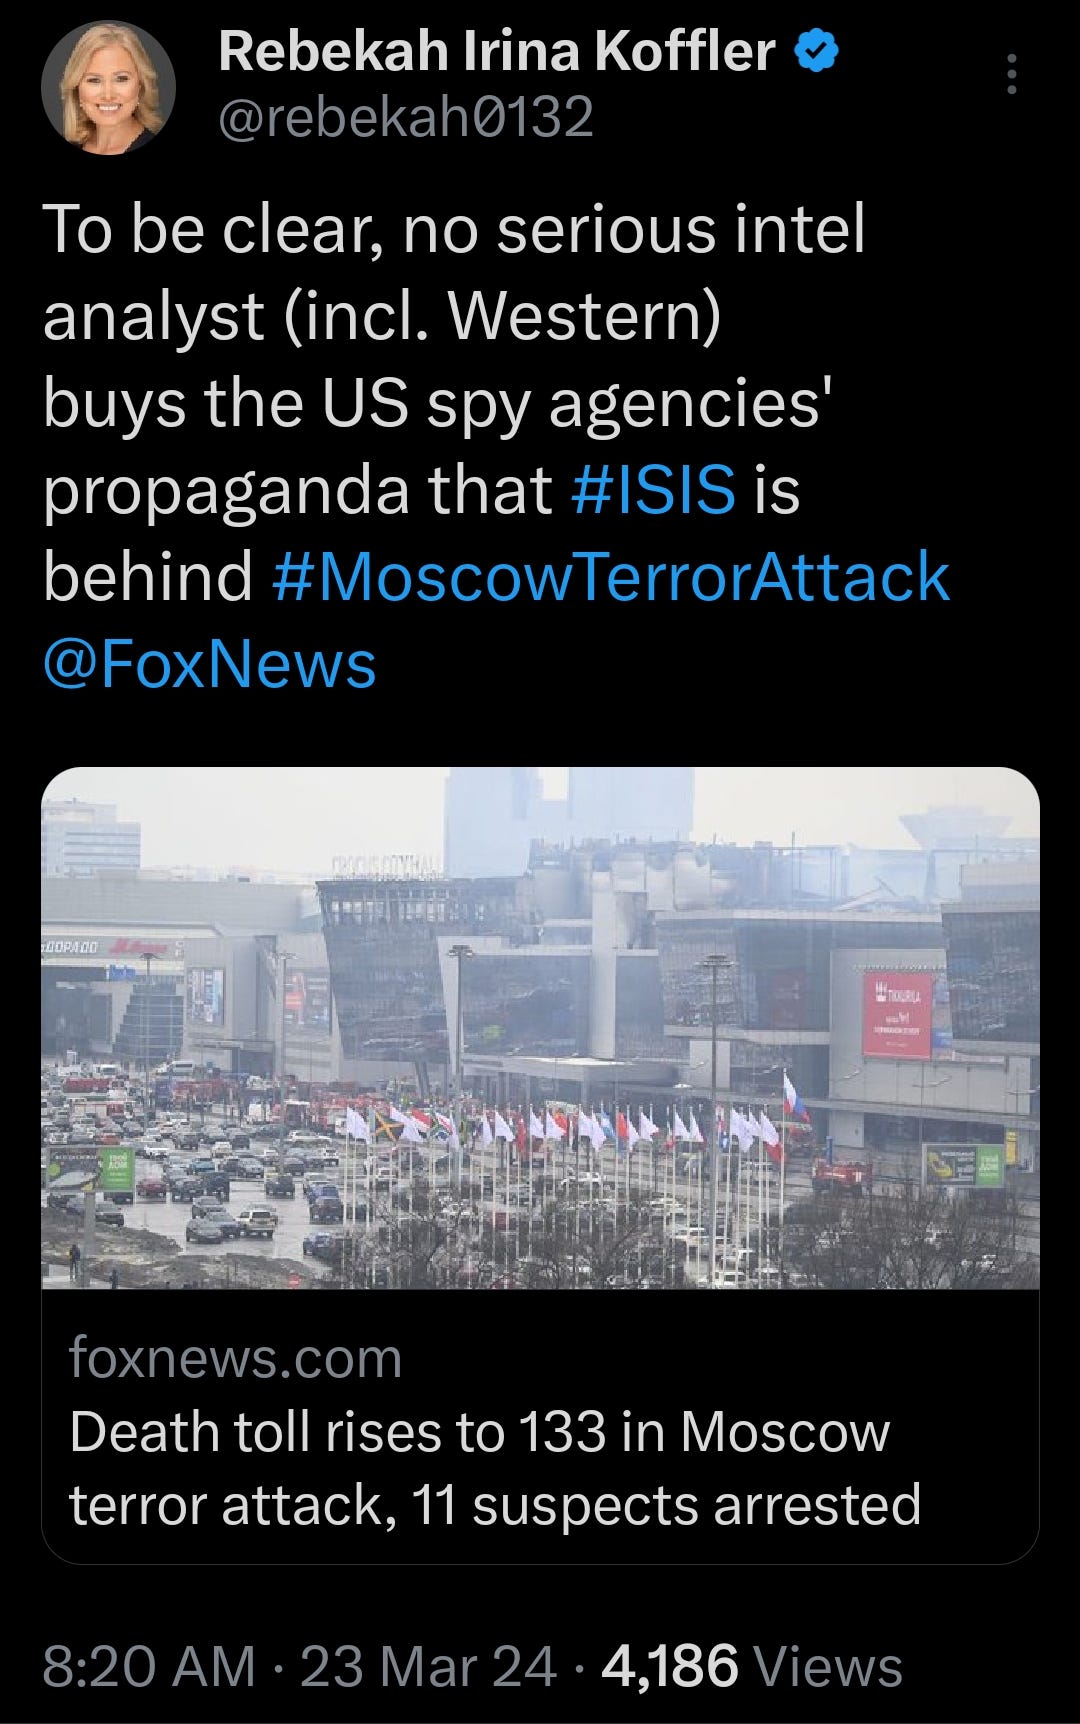Image resolution: width=1080 pixels, height=1724 pixels.
Task: Click the red billboard in the preview photo
Action: 897,1014
